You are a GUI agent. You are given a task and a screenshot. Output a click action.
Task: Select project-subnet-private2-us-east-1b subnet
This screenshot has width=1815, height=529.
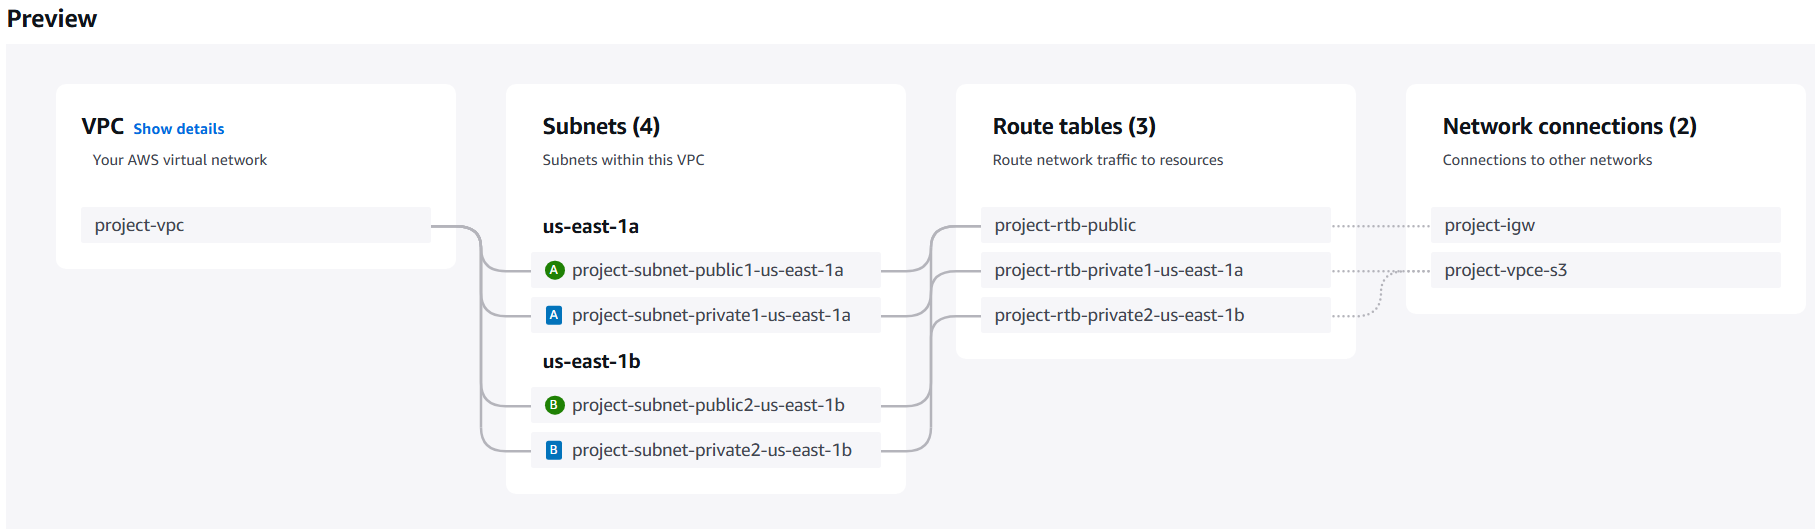[711, 450]
